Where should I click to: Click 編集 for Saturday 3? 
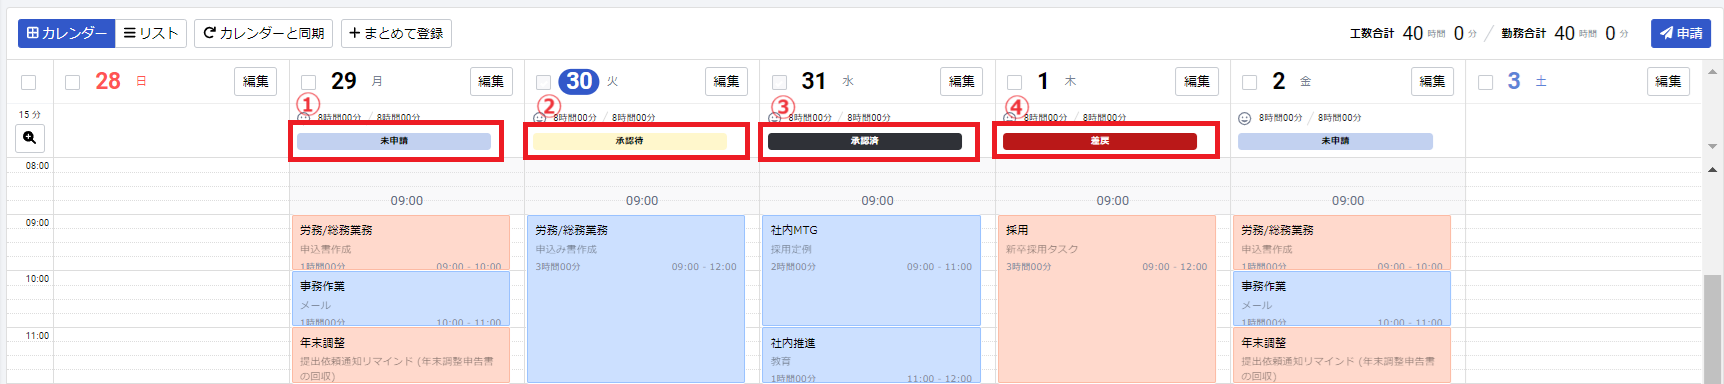pyautogui.click(x=1668, y=81)
